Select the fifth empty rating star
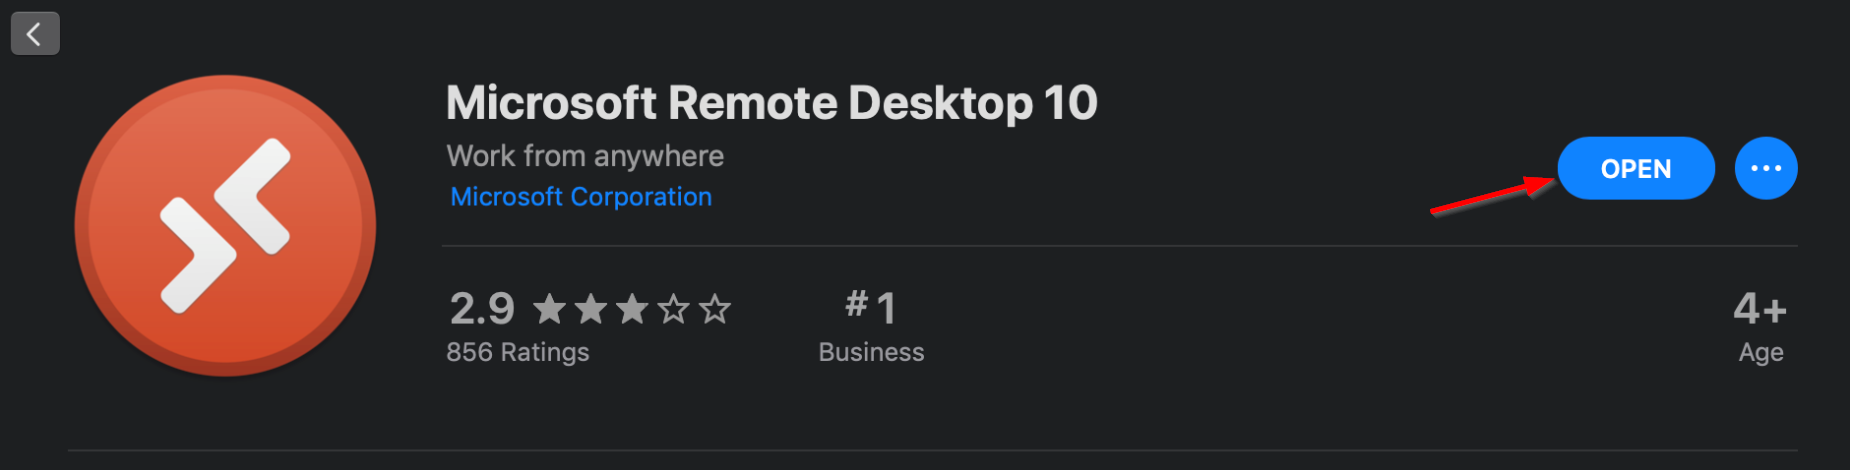Screen dimensions: 1850x470 coord(714,309)
